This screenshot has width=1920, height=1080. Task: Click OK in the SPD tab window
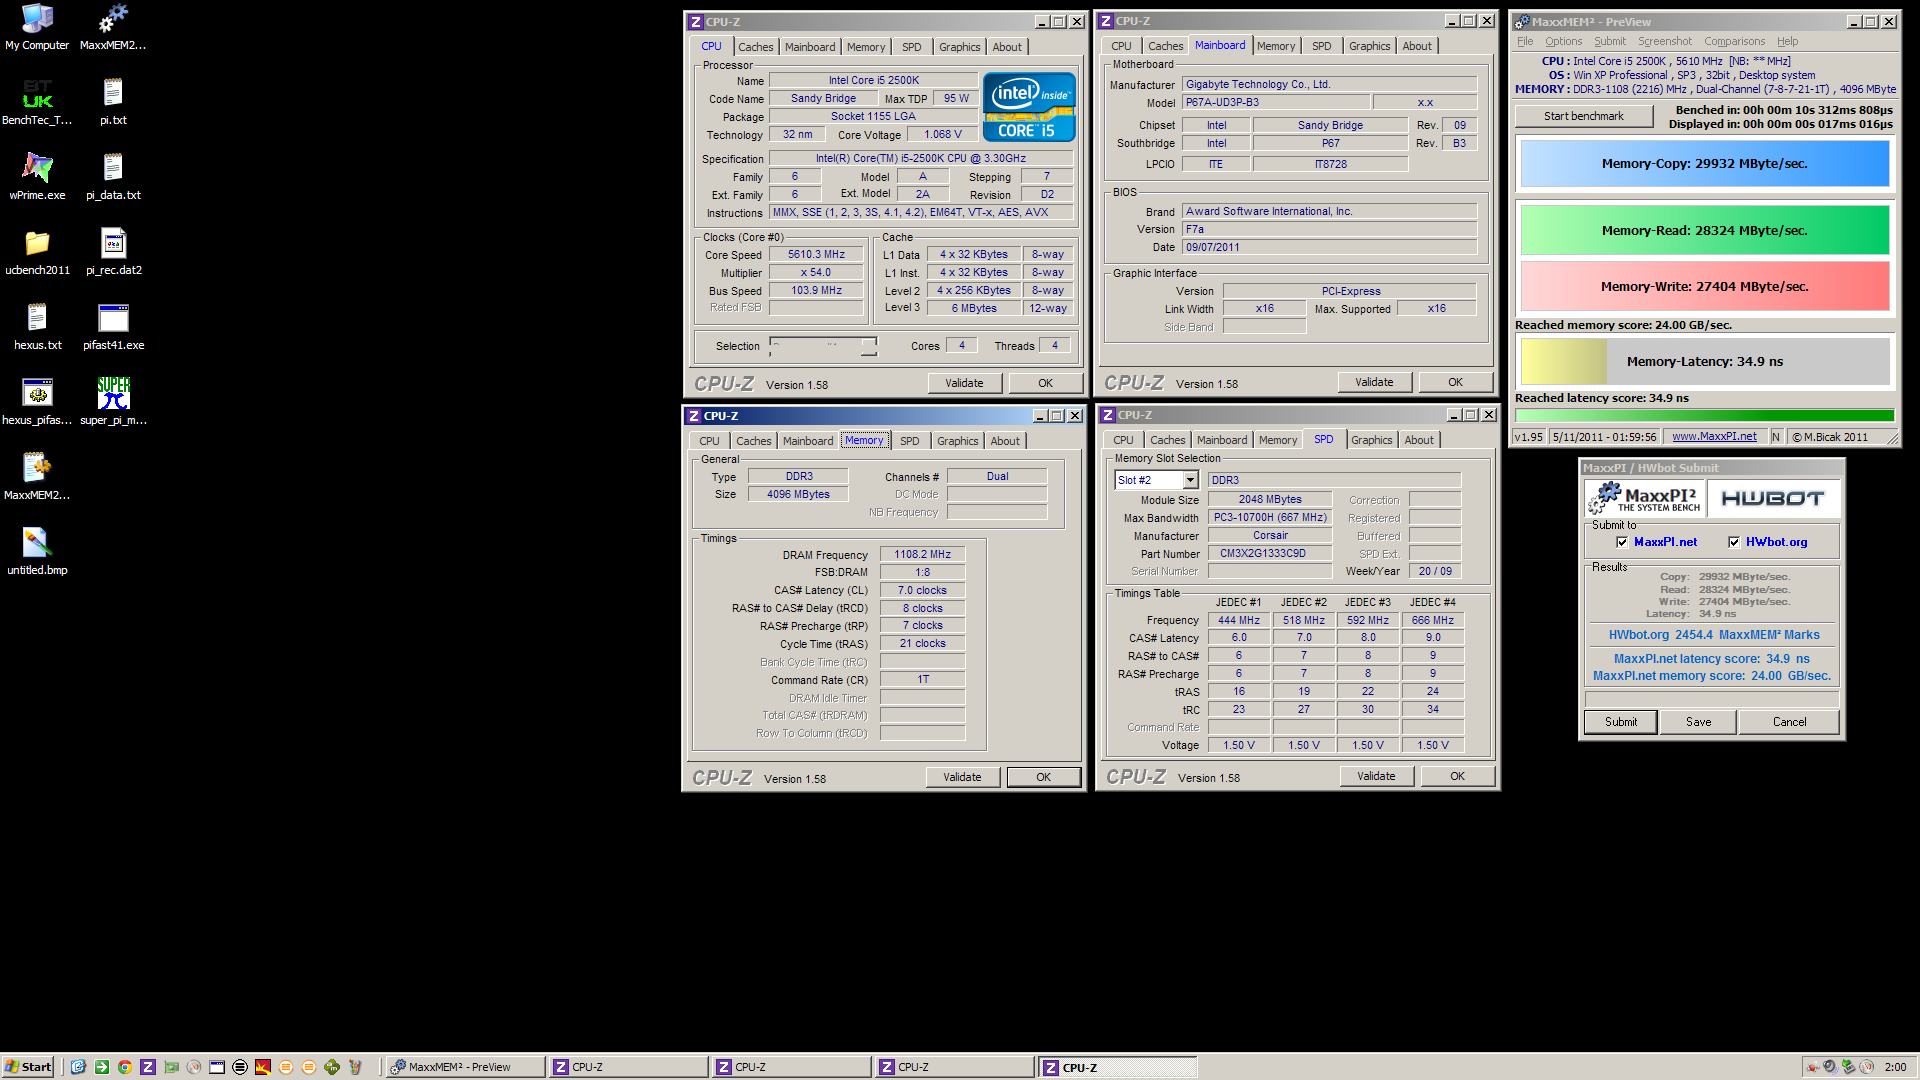click(x=1457, y=776)
